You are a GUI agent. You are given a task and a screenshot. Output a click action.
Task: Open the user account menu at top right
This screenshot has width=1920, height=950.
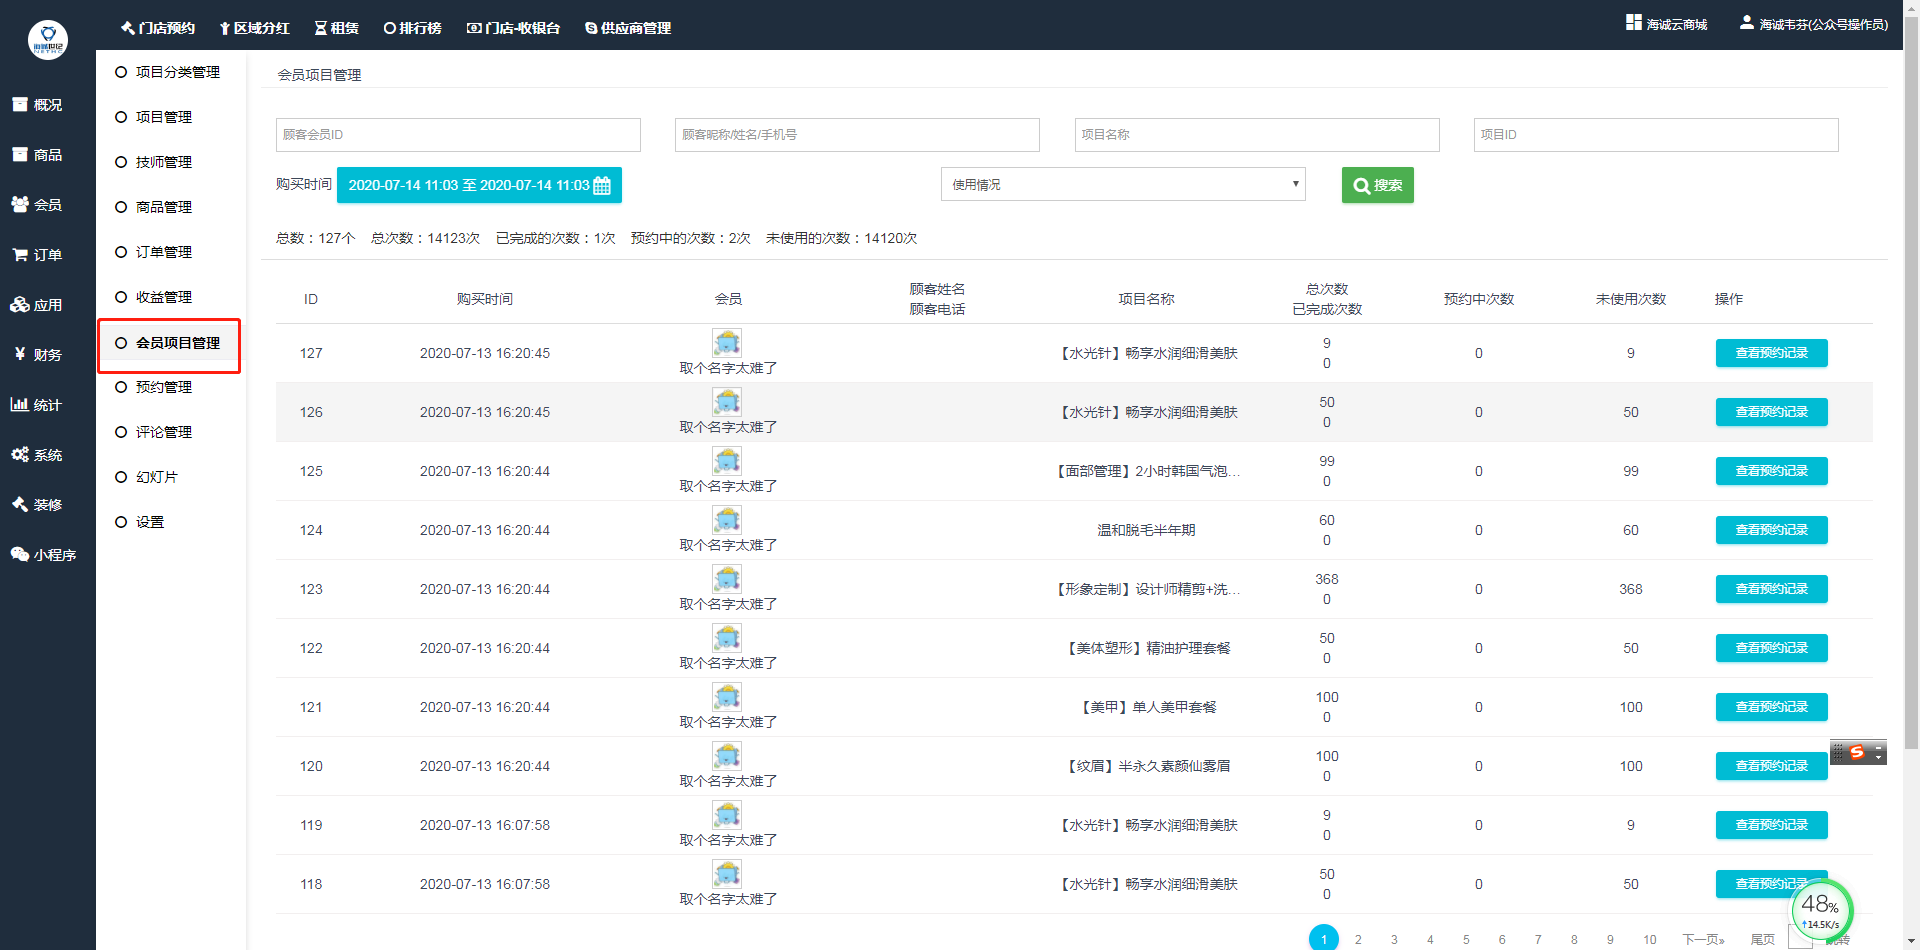pos(1814,24)
